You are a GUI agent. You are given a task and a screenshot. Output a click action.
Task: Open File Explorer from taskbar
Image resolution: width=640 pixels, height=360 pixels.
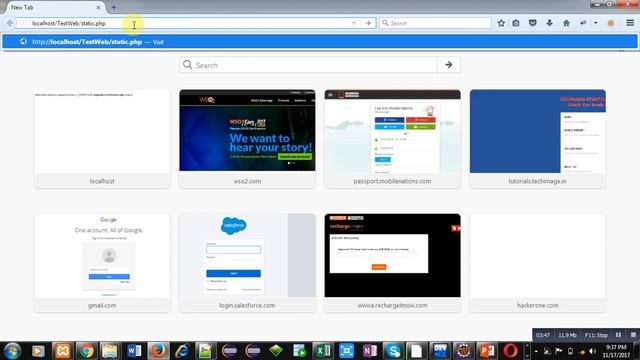[x=109, y=351]
